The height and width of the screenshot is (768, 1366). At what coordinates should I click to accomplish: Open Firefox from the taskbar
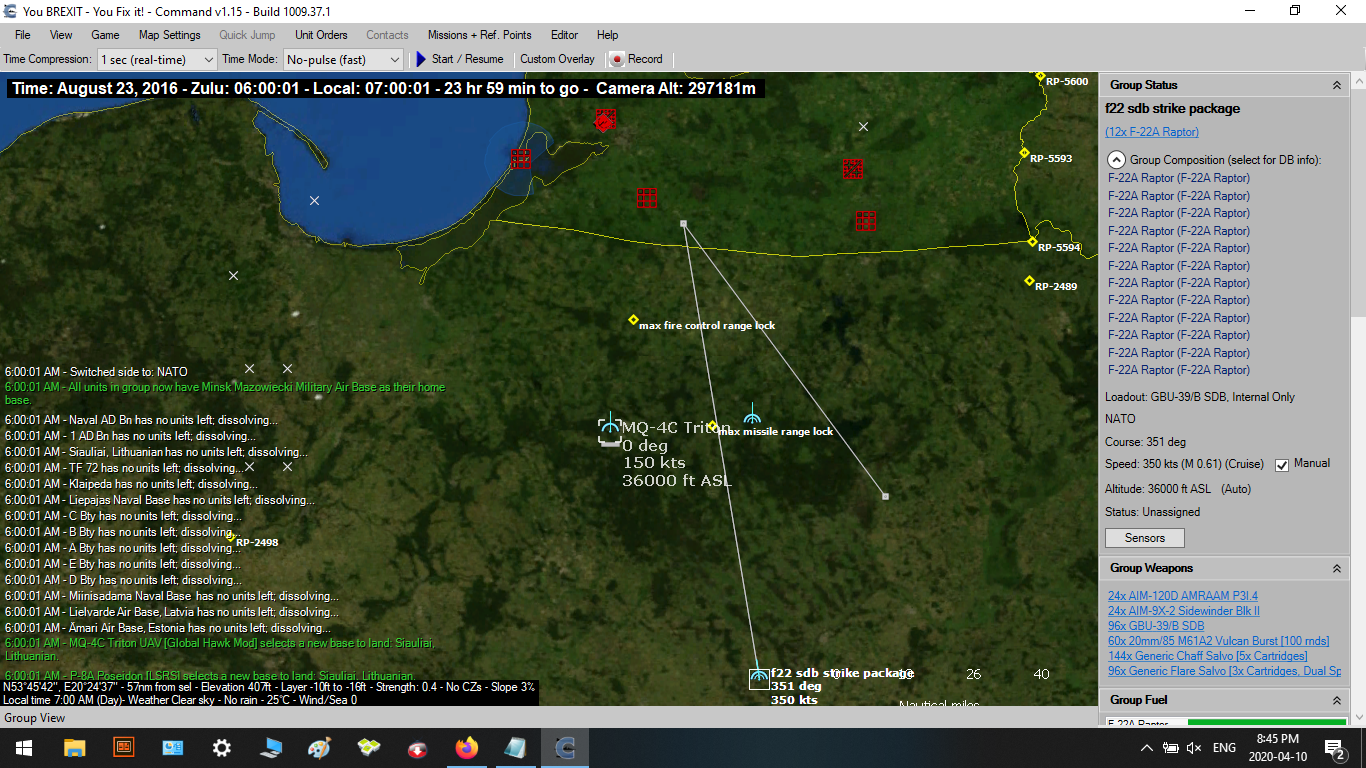point(466,748)
